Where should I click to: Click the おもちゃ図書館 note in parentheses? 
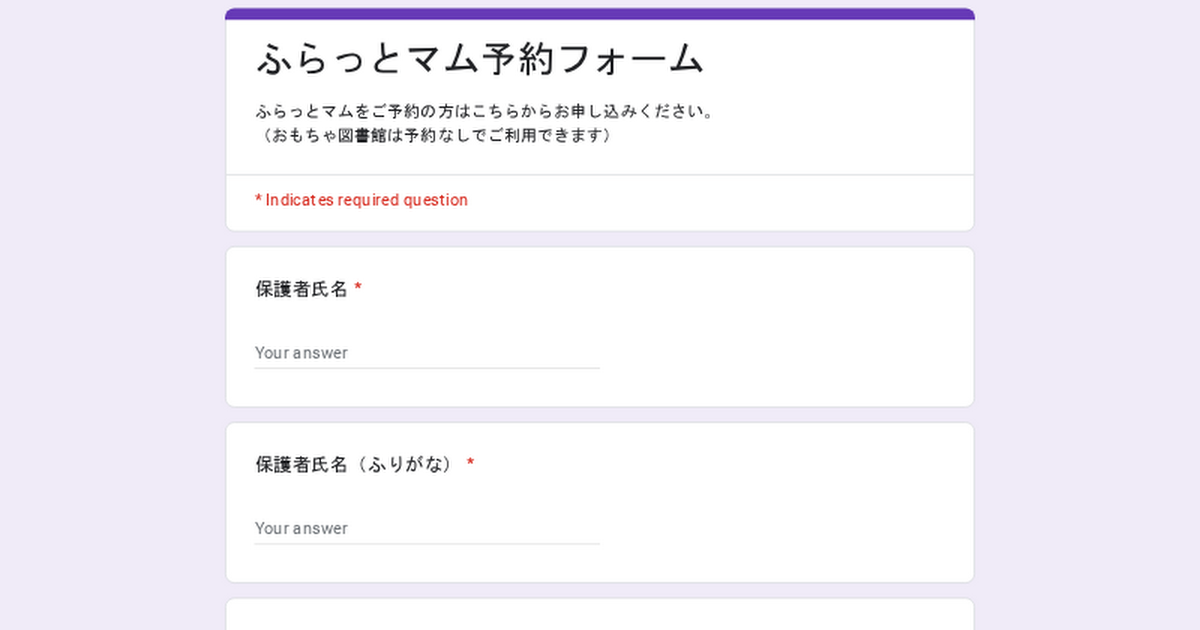(435, 135)
